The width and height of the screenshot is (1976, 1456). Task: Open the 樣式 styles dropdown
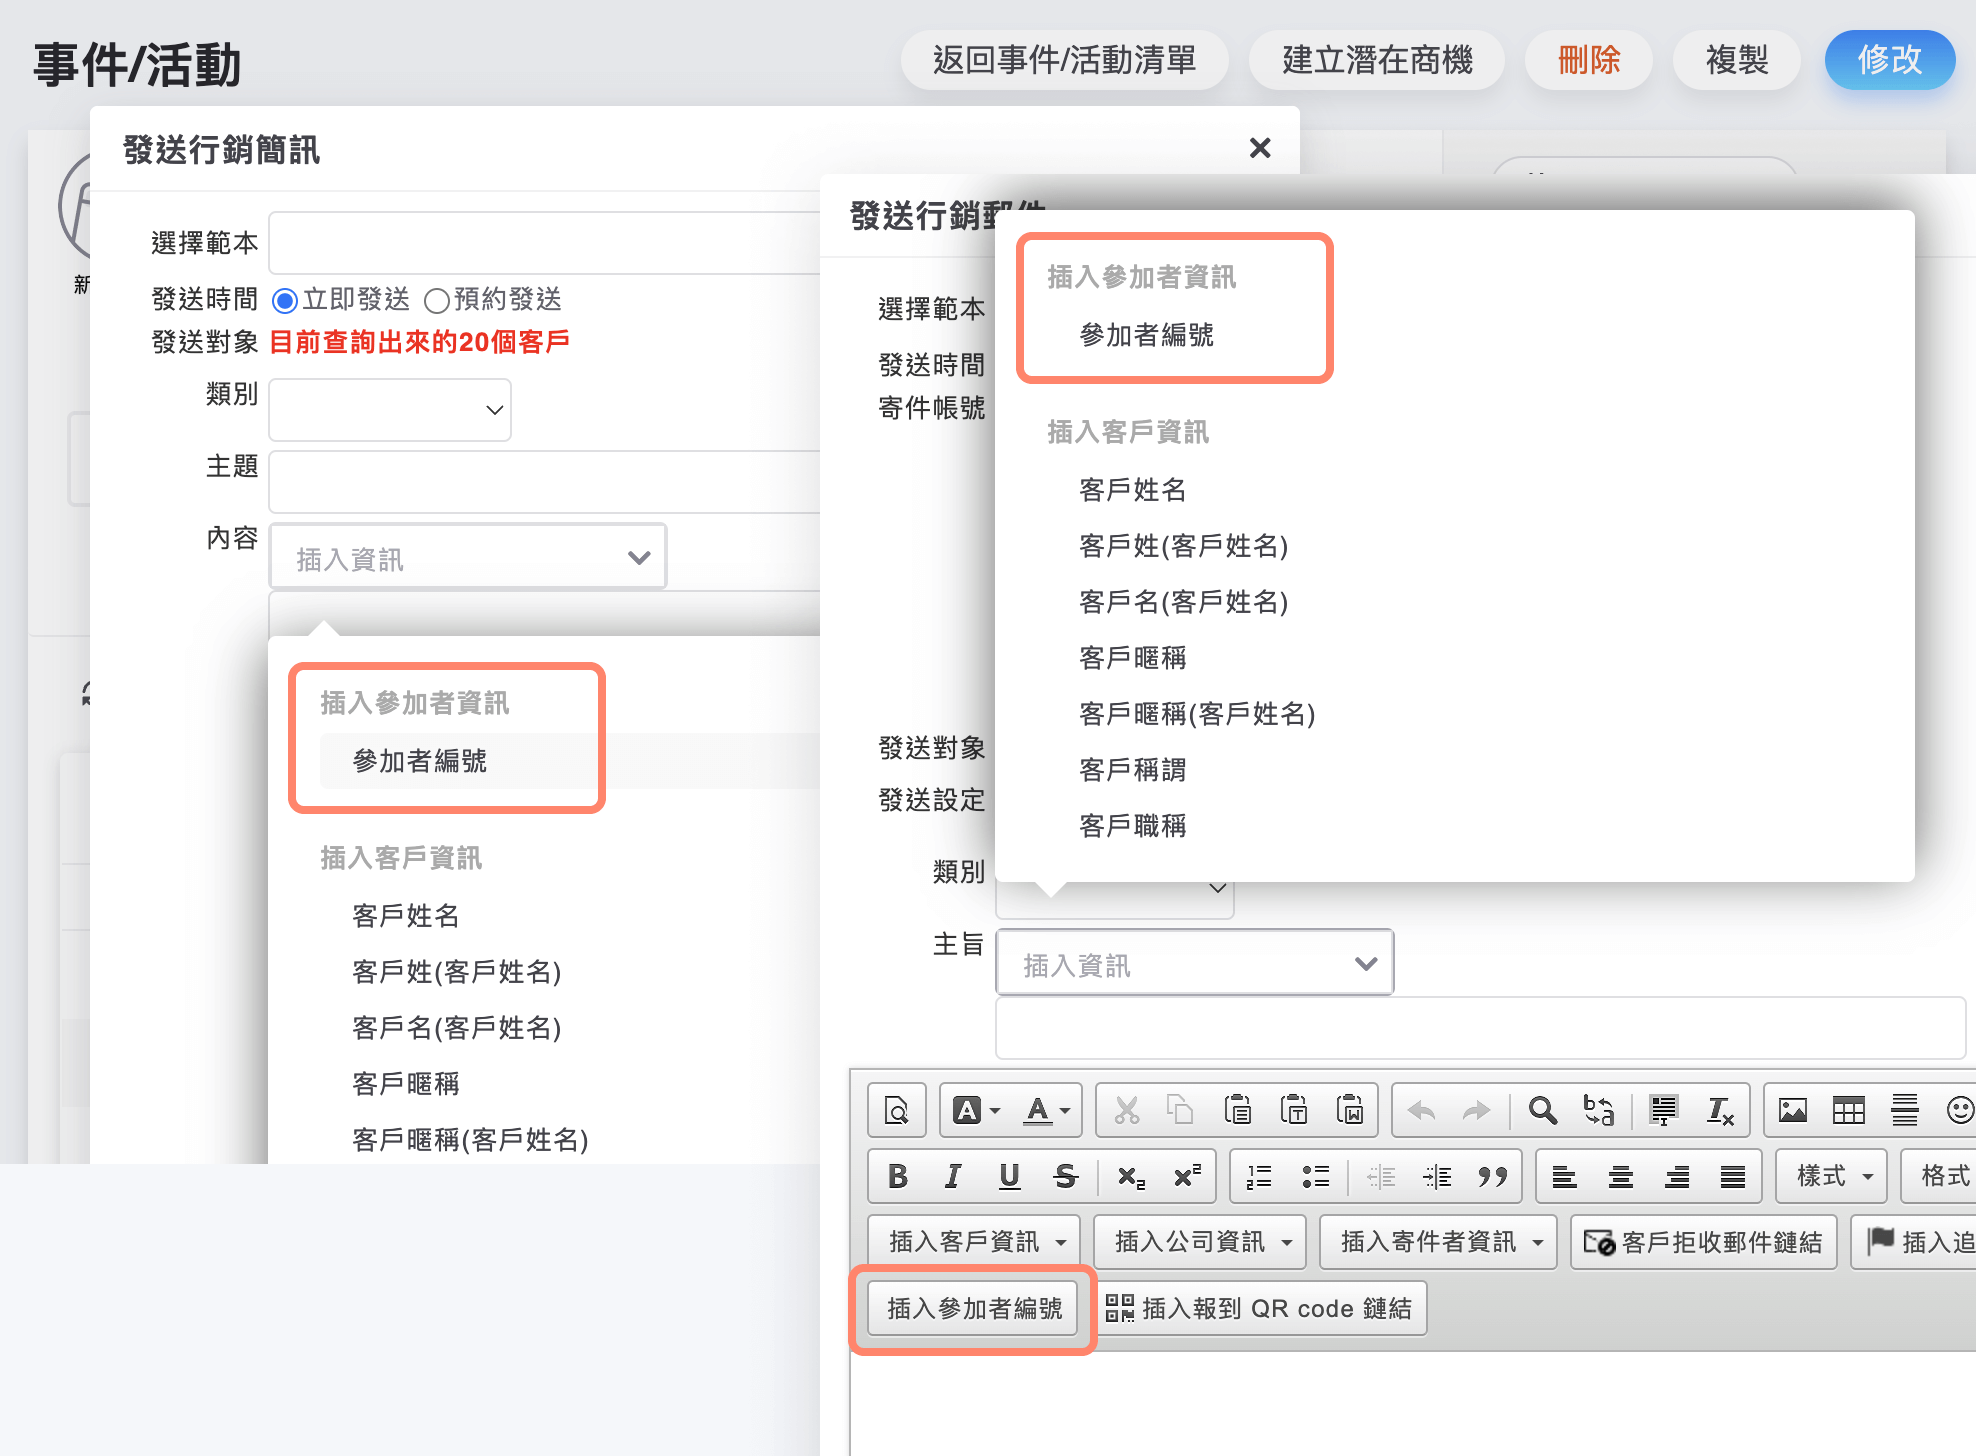[1831, 1176]
